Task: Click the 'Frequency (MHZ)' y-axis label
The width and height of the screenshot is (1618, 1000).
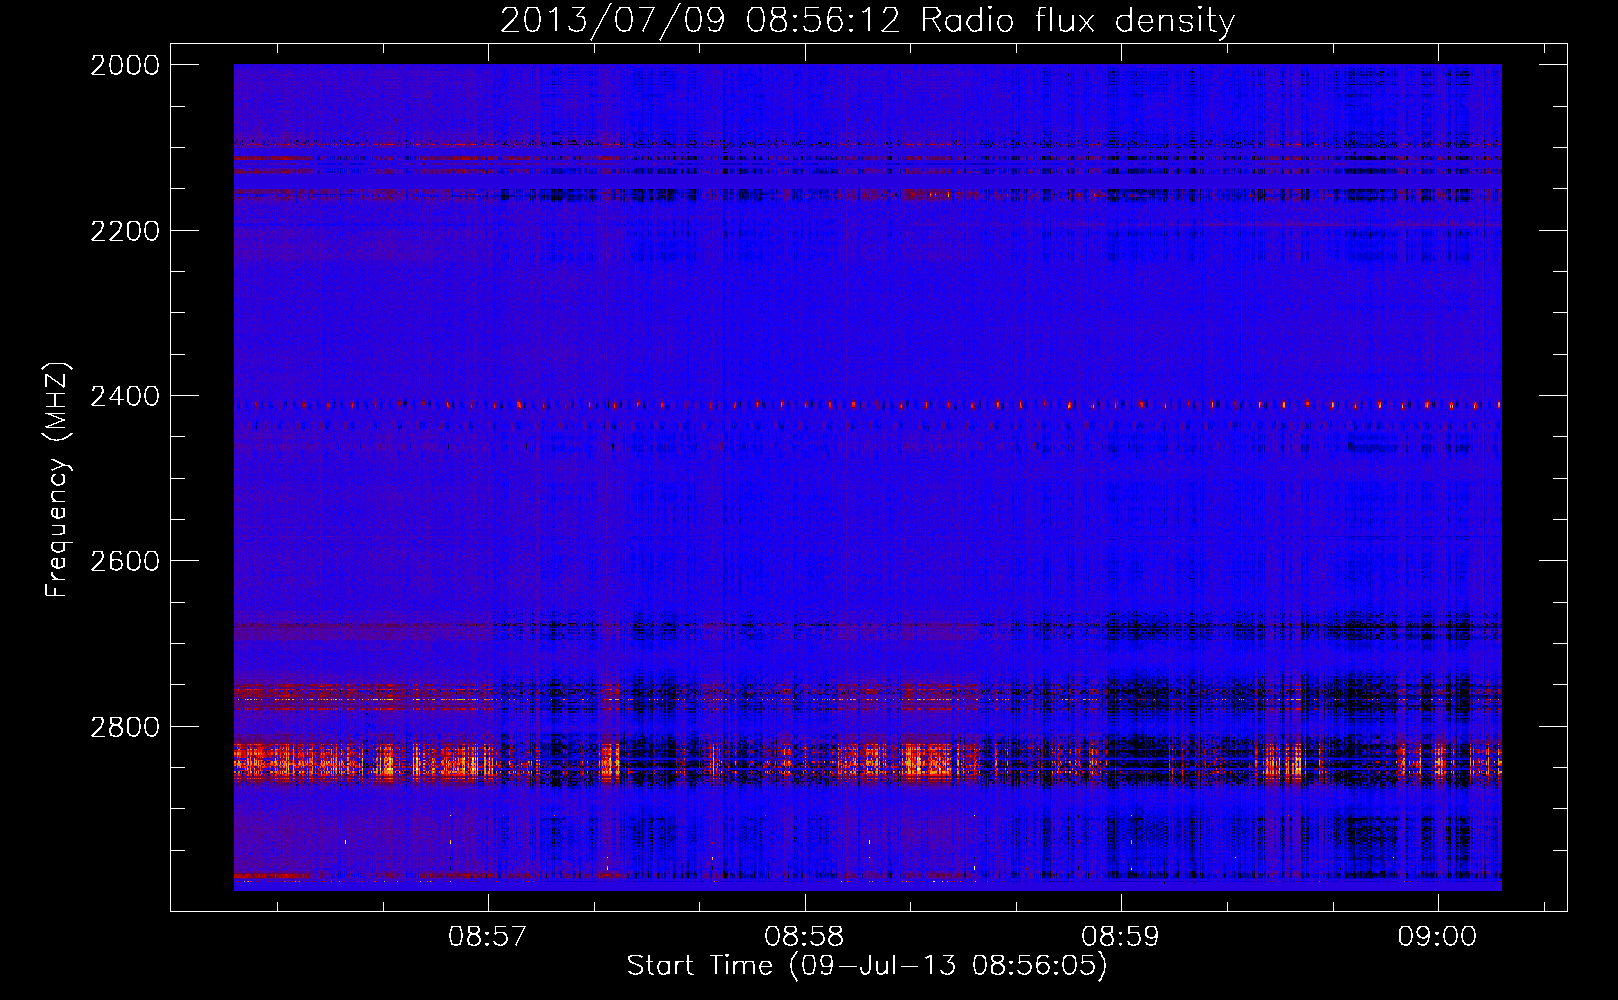Action: coord(57,479)
